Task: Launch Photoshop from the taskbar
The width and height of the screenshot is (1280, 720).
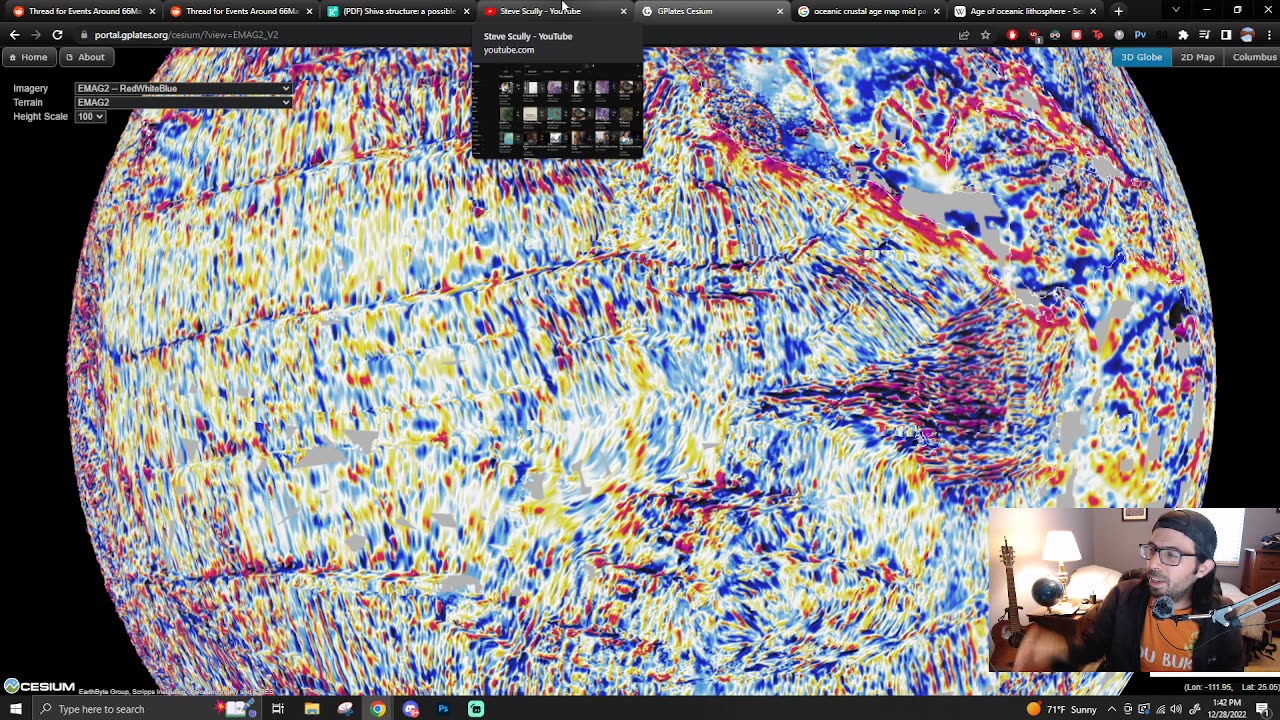Action: pos(443,709)
